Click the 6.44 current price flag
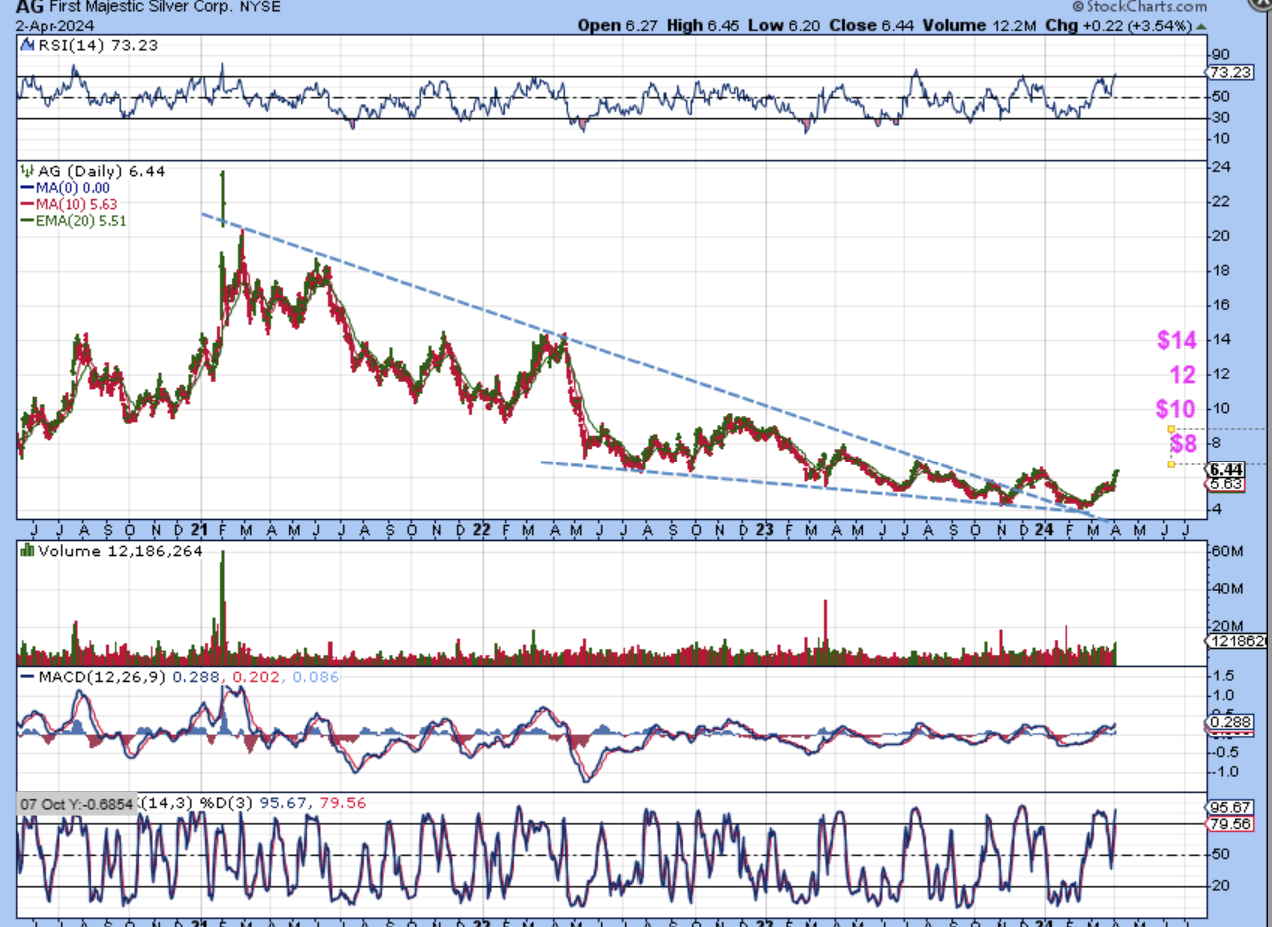Viewport: 1272px width, 927px height. pyautogui.click(x=1226, y=468)
